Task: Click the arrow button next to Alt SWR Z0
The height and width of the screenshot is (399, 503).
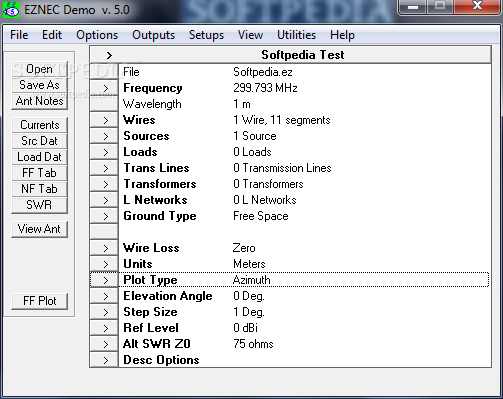Action: tap(104, 344)
